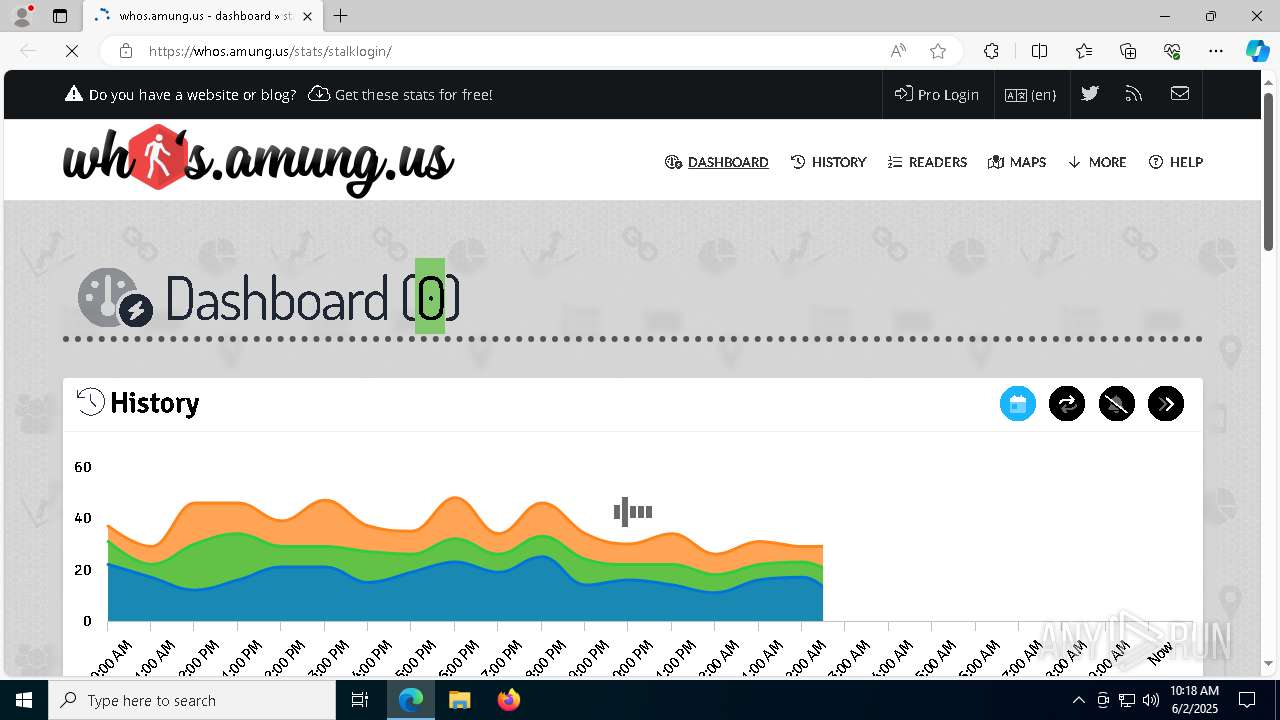1280x720 pixels.
Task: Click the browser profile avatar
Action: [x=22, y=16]
